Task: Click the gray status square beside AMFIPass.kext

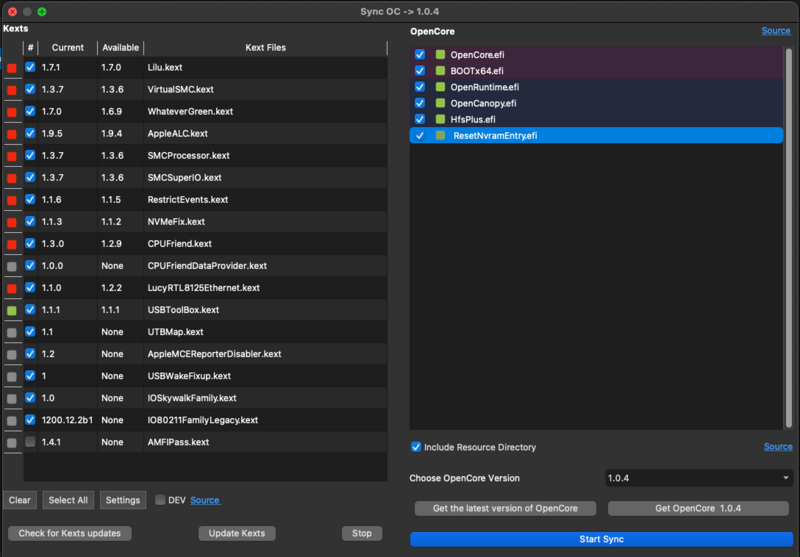Action: pyautogui.click(x=12, y=442)
